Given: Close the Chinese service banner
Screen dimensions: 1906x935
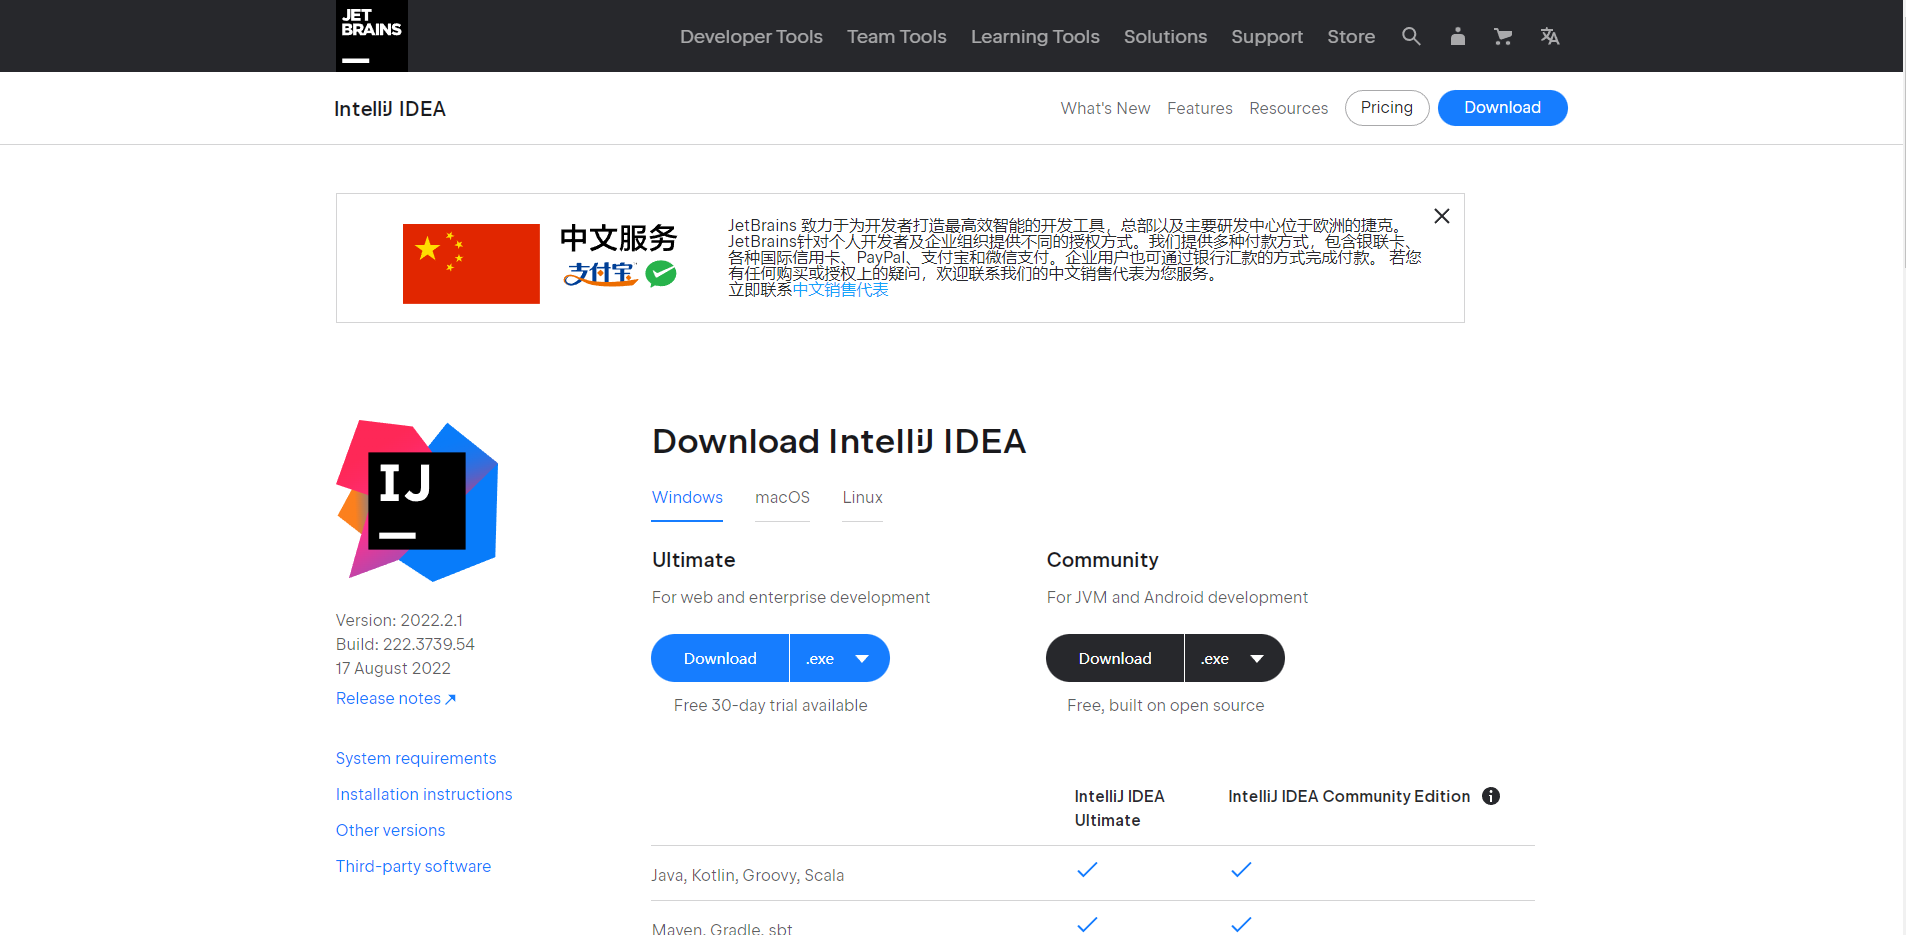Looking at the screenshot, I should pos(1442,216).
